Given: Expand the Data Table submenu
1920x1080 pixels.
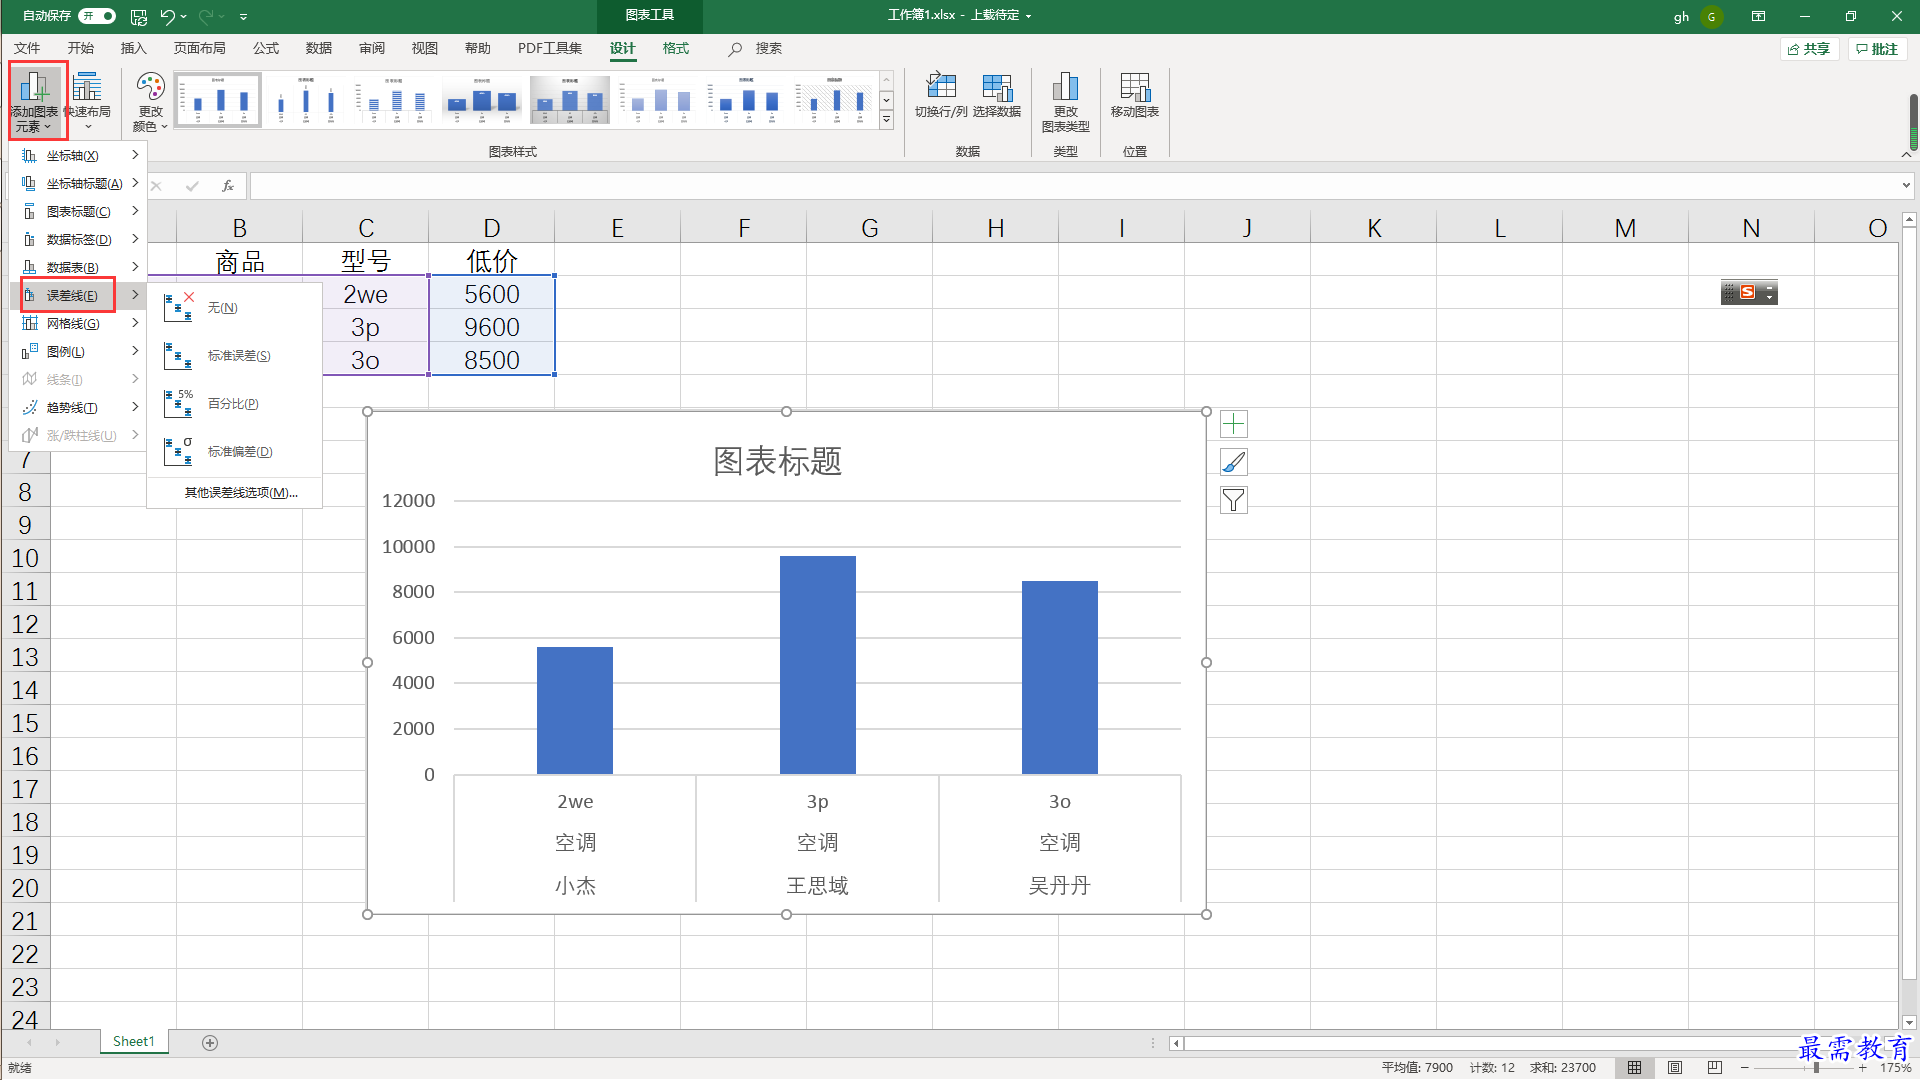Looking at the screenshot, I should point(79,268).
